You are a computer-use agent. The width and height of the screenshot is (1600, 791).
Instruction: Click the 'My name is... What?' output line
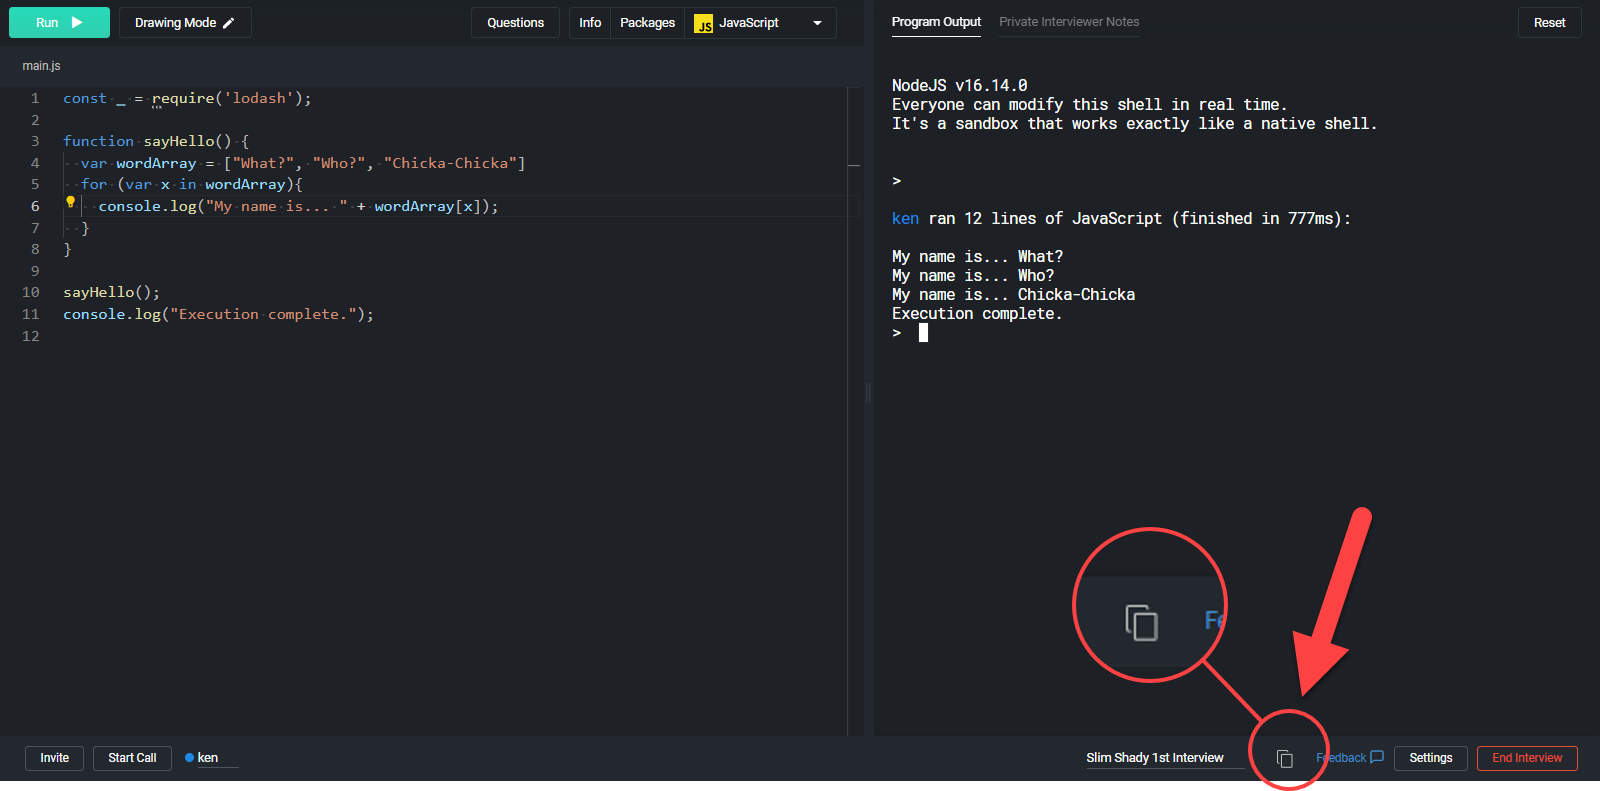978,257
